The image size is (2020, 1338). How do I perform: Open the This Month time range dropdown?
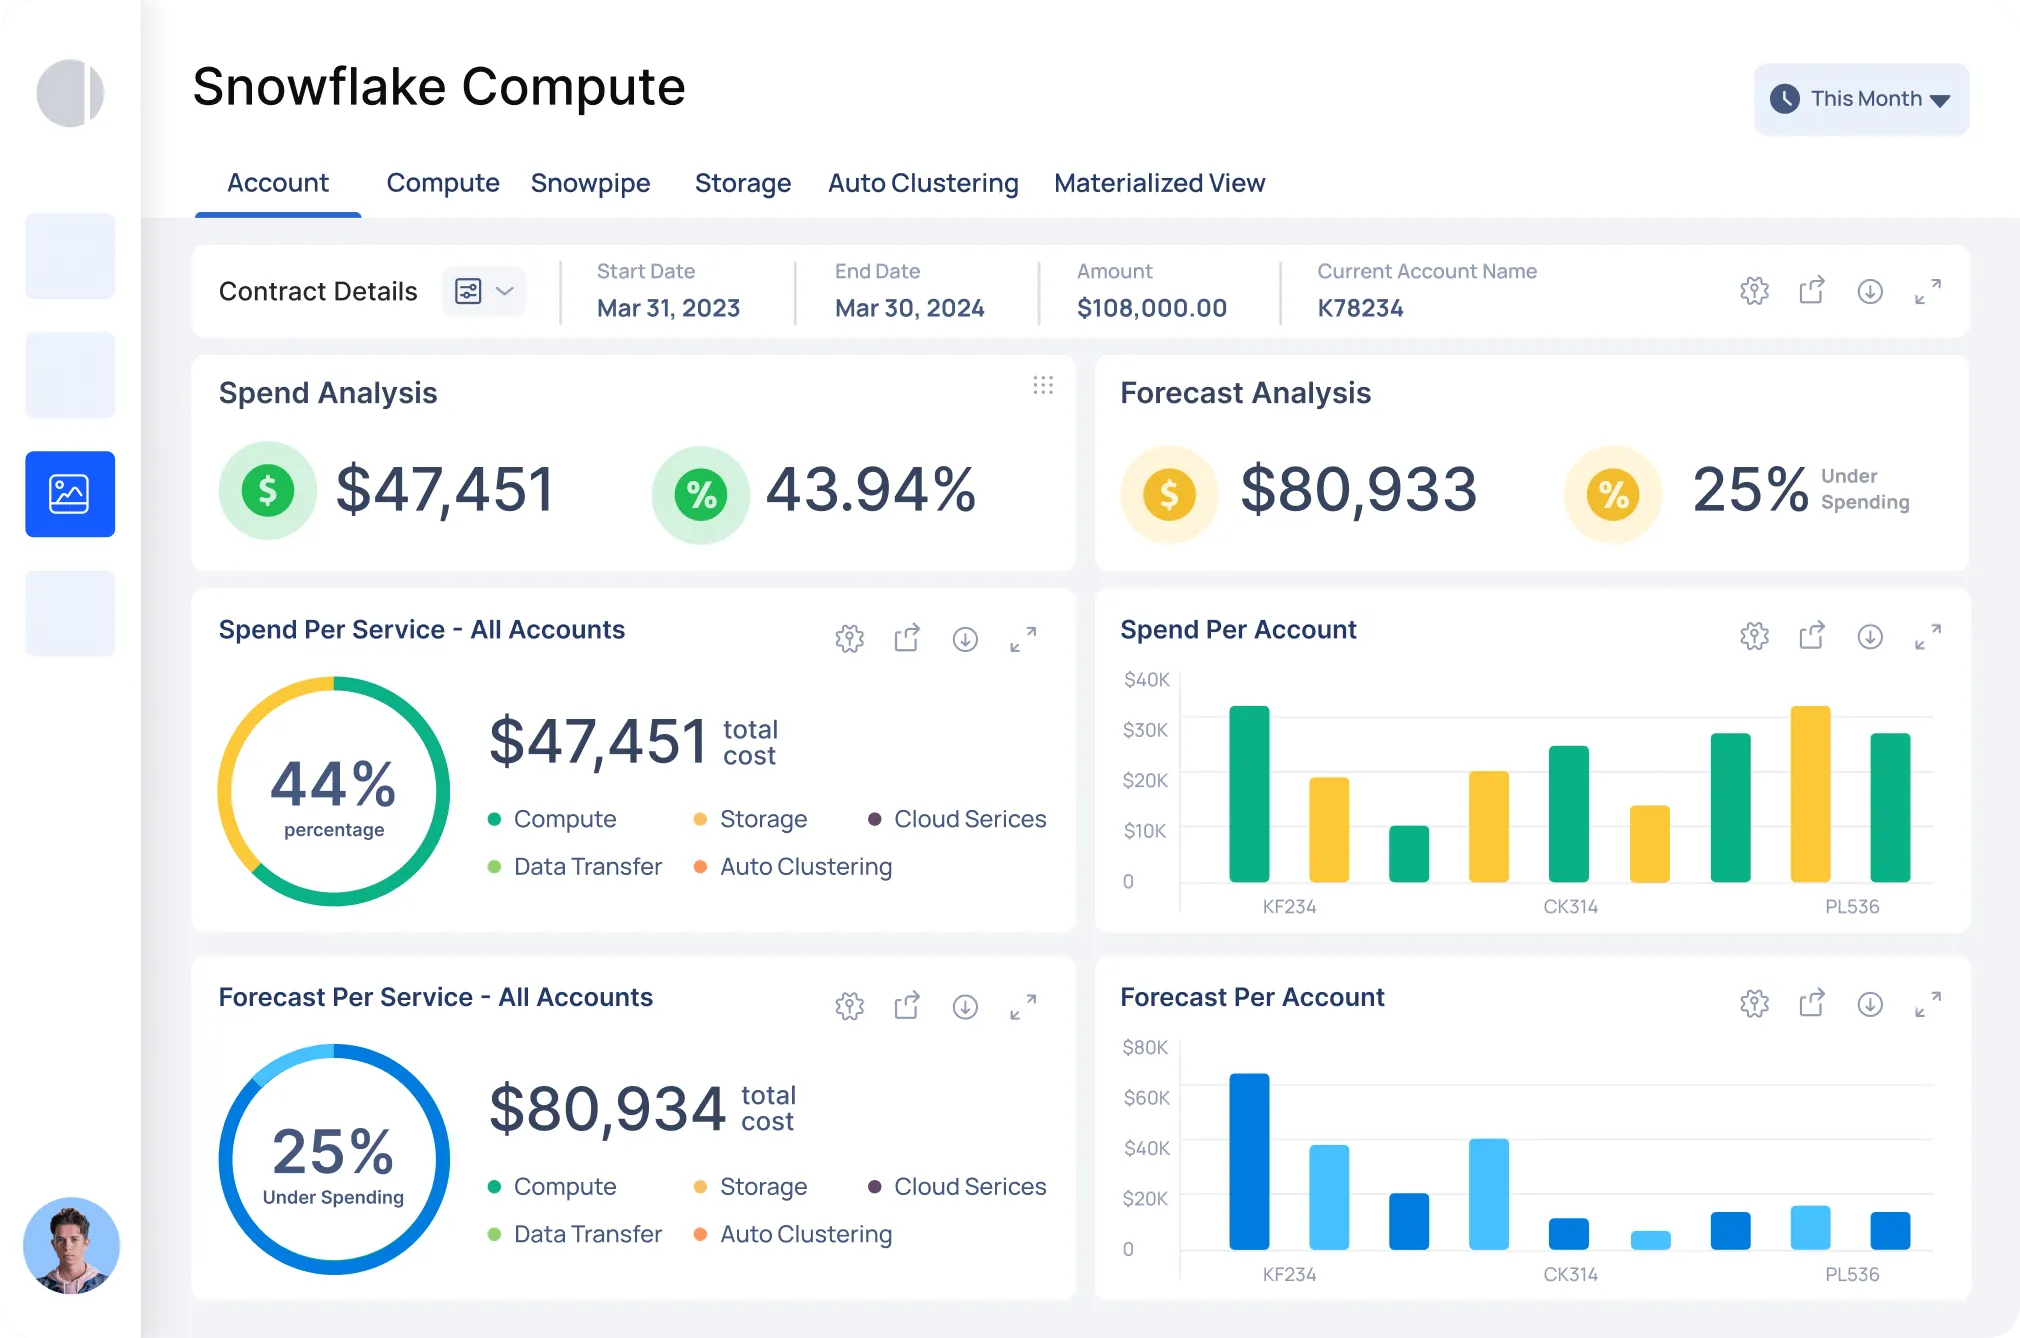[x=1860, y=99]
